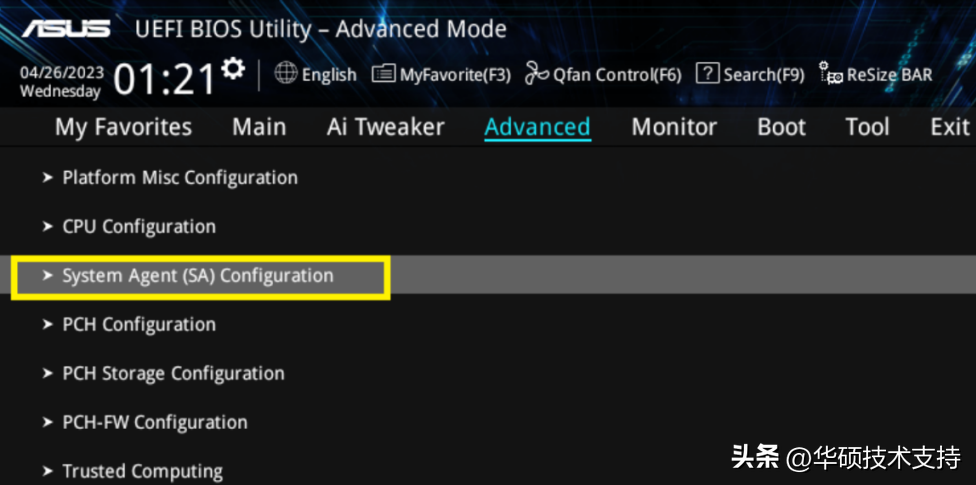This screenshot has width=976, height=485.
Task: Switch to the Monitor tab
Action: [674, 127]
